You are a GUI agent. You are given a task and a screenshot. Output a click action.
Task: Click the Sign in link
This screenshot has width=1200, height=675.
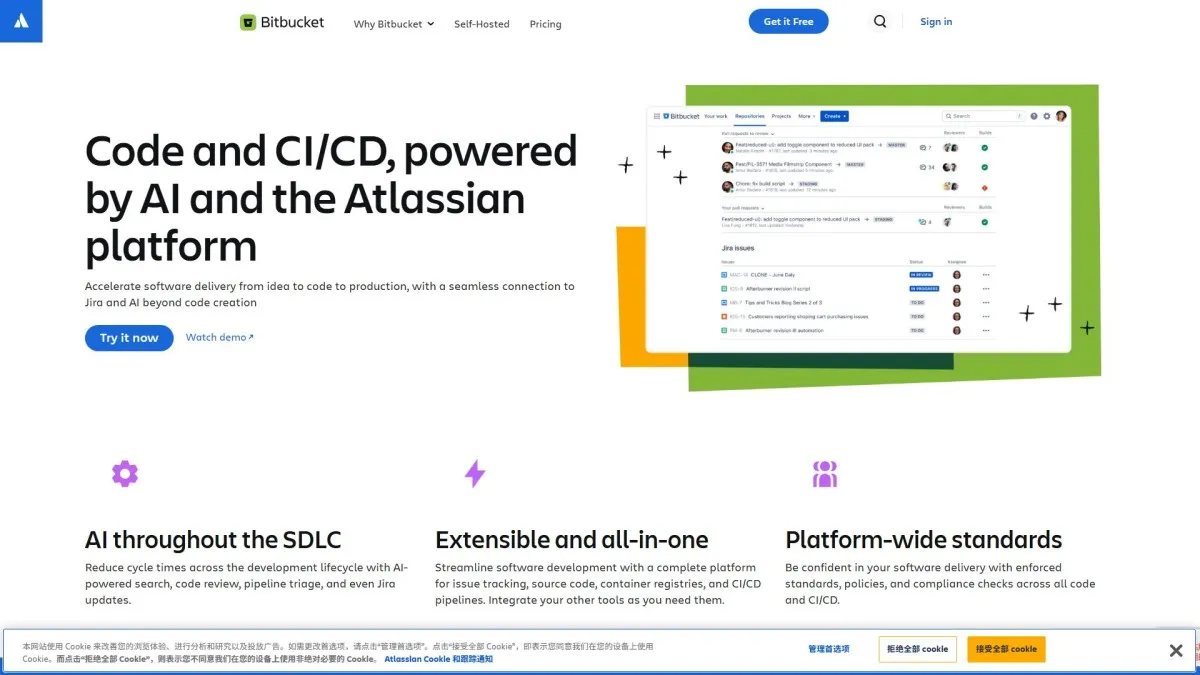click(x=936, y=21)
